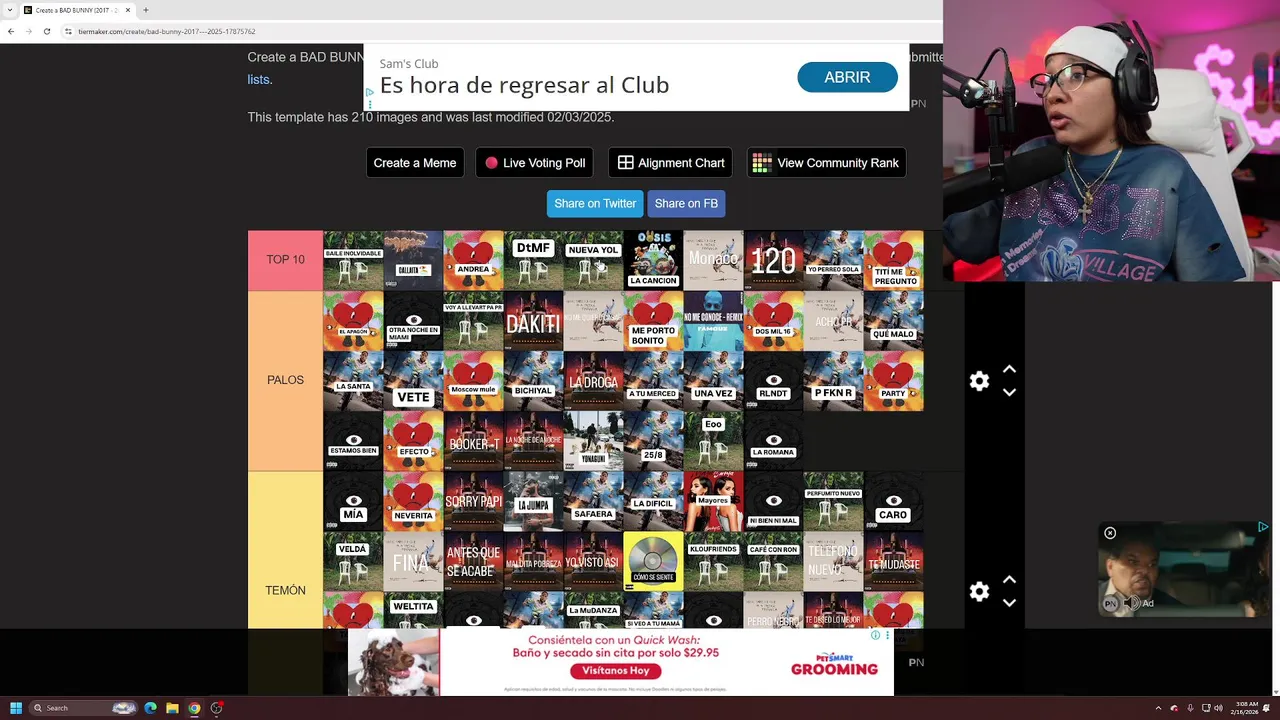Select the NEVERITA song tile
Screen dimensions: 1280x720
(413, 500)
